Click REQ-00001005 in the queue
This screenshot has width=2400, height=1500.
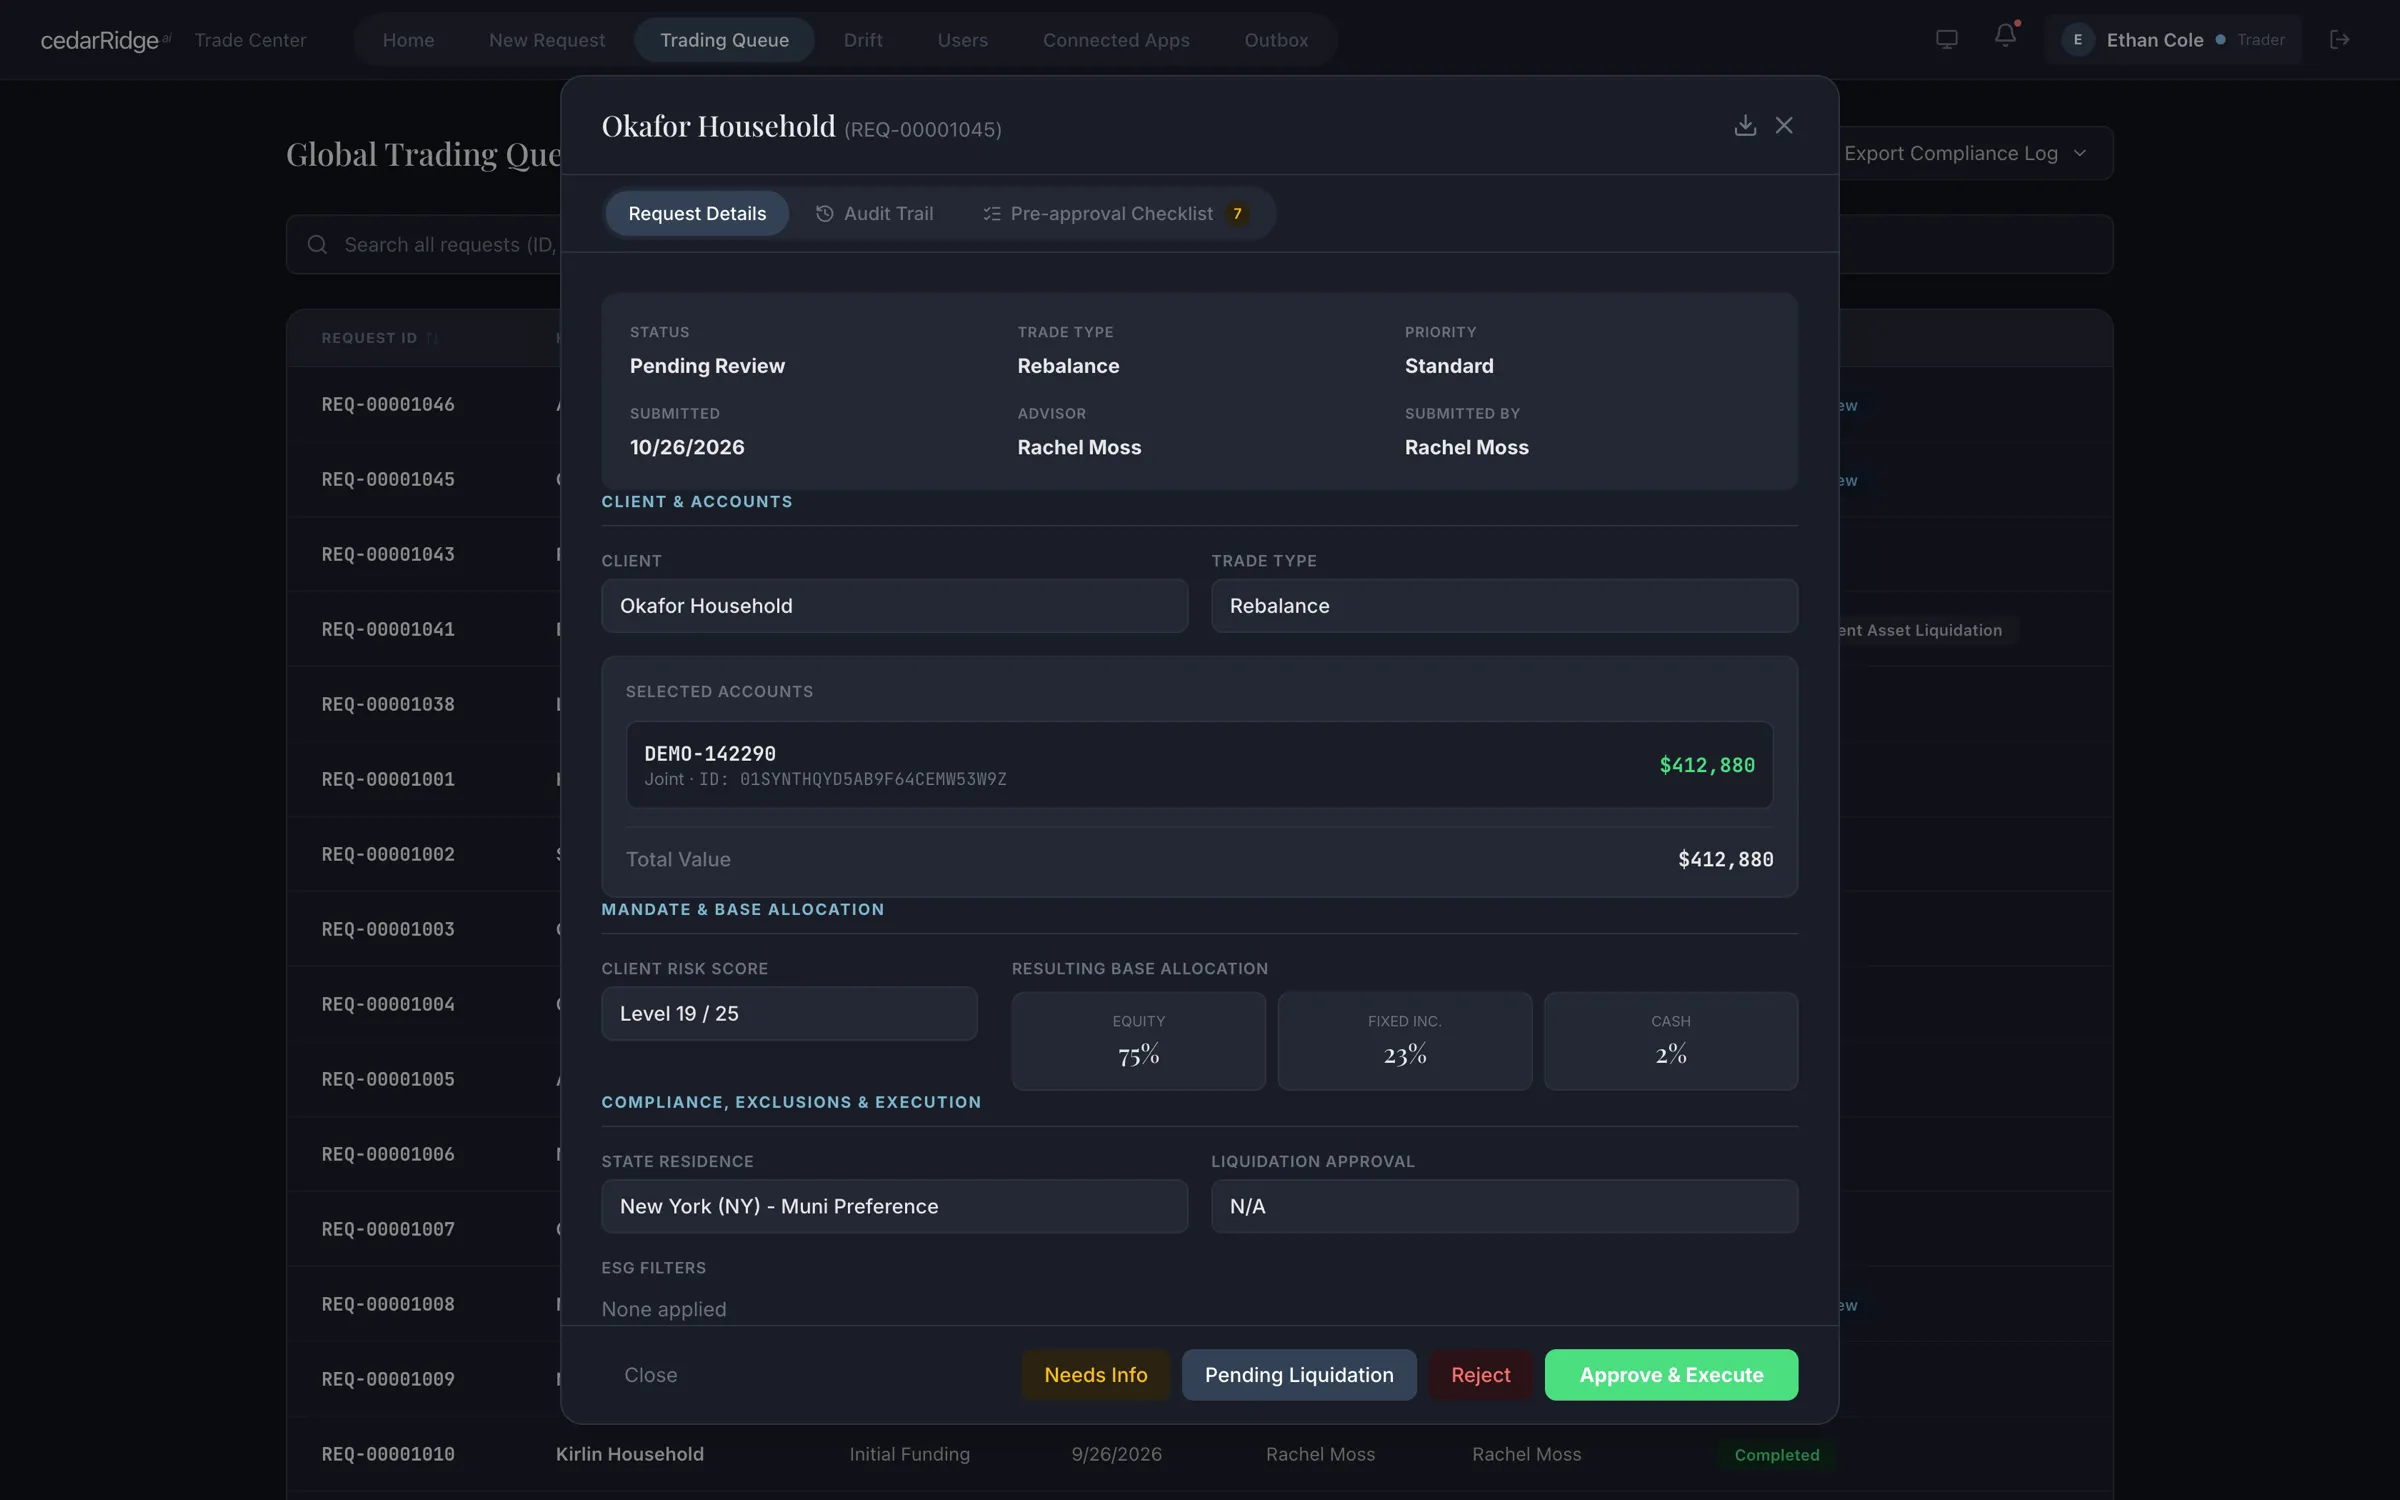(388, 1079)
